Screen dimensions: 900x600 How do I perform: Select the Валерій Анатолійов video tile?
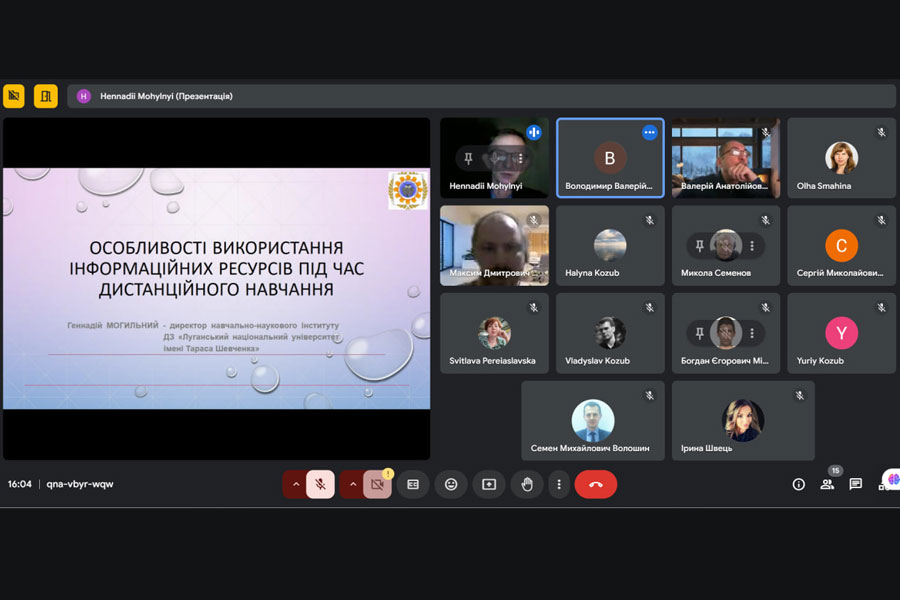pos(726,158)
